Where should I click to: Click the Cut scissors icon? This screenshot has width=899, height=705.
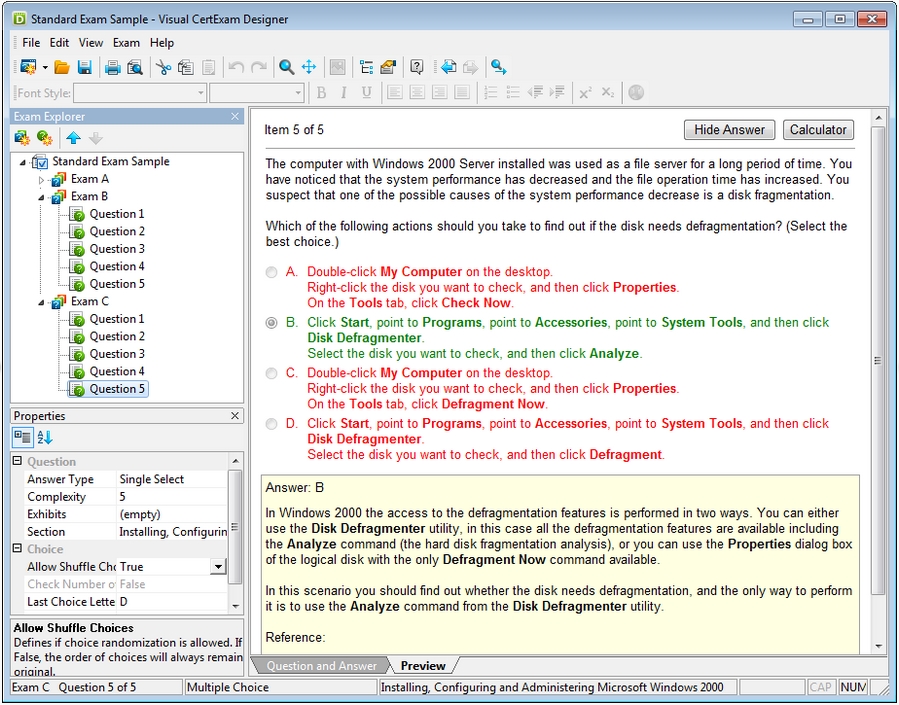(x=163, y=68)
